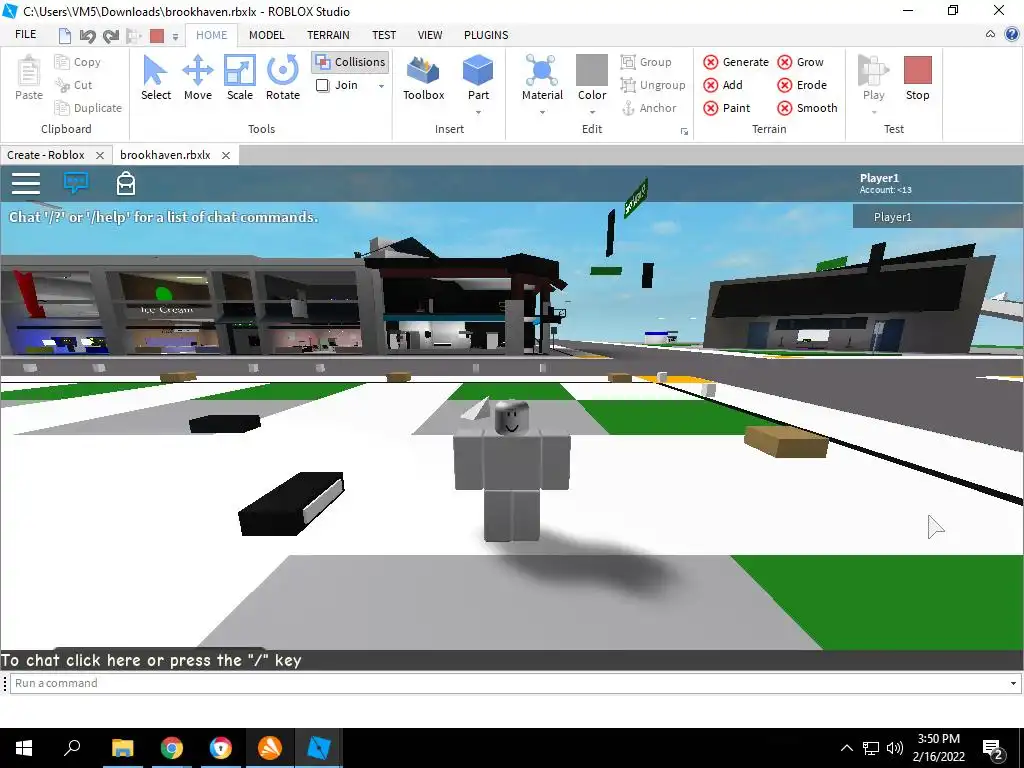Switch to the MODEL ribbon tab
The height and width of the screenshot is (768, 1024).
[266, 35]
